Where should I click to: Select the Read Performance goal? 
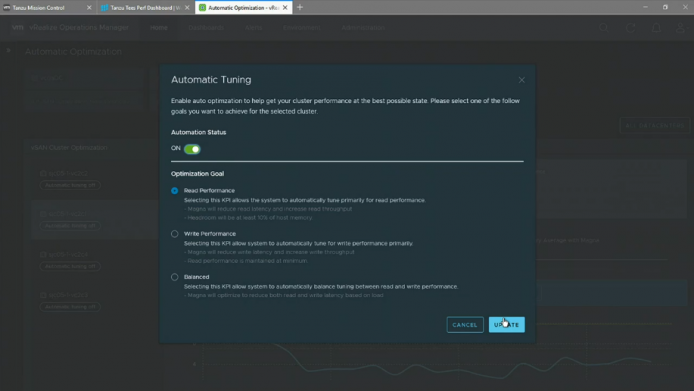(175, 190)
